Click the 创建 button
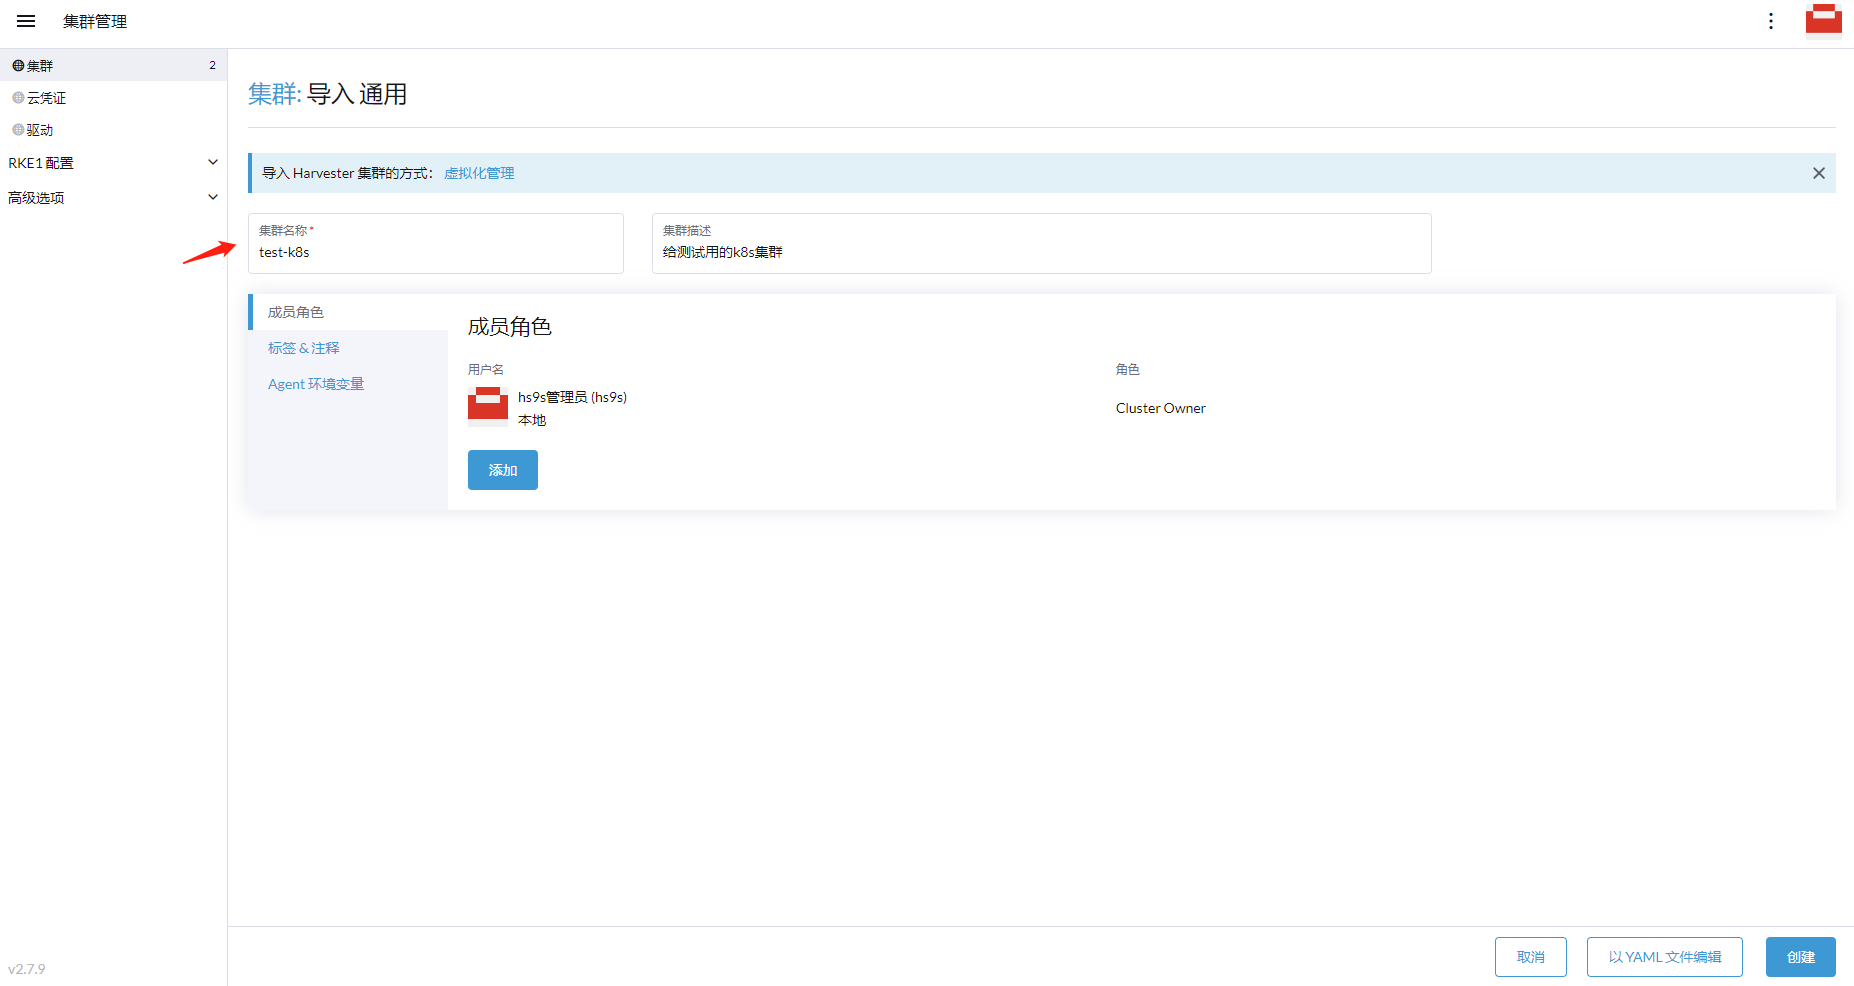This screenshot has height=986, width=1854. (x=1800, y=957)
